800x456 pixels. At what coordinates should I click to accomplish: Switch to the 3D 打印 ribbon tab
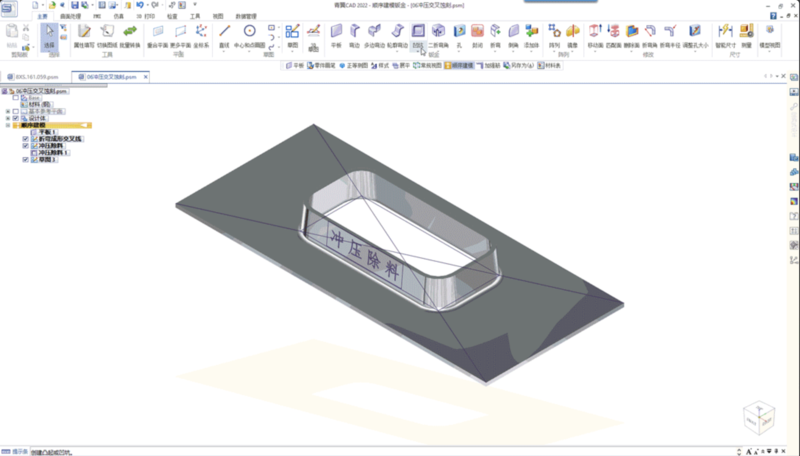[x=141, y=18]
